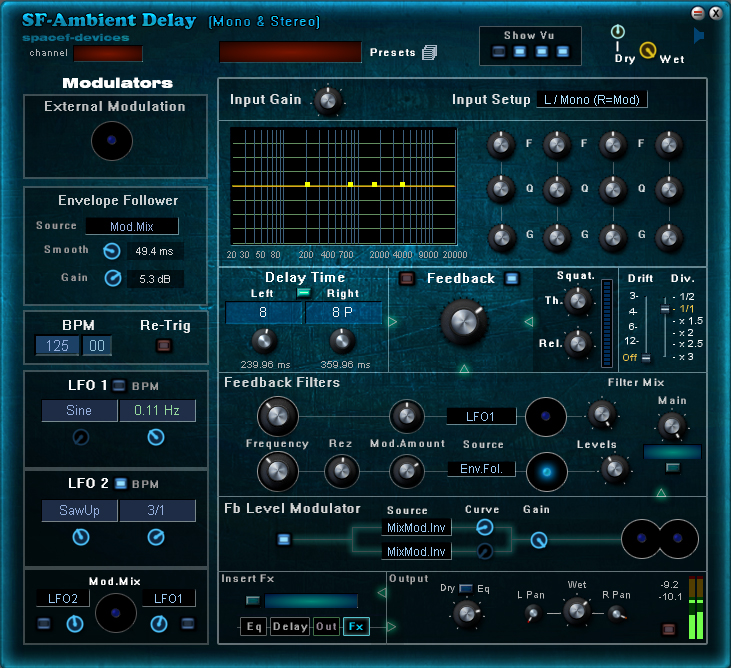The width and height of the screenshot is (731, 668).
Task: Open the Presets list icon
Action: point(429,53)
